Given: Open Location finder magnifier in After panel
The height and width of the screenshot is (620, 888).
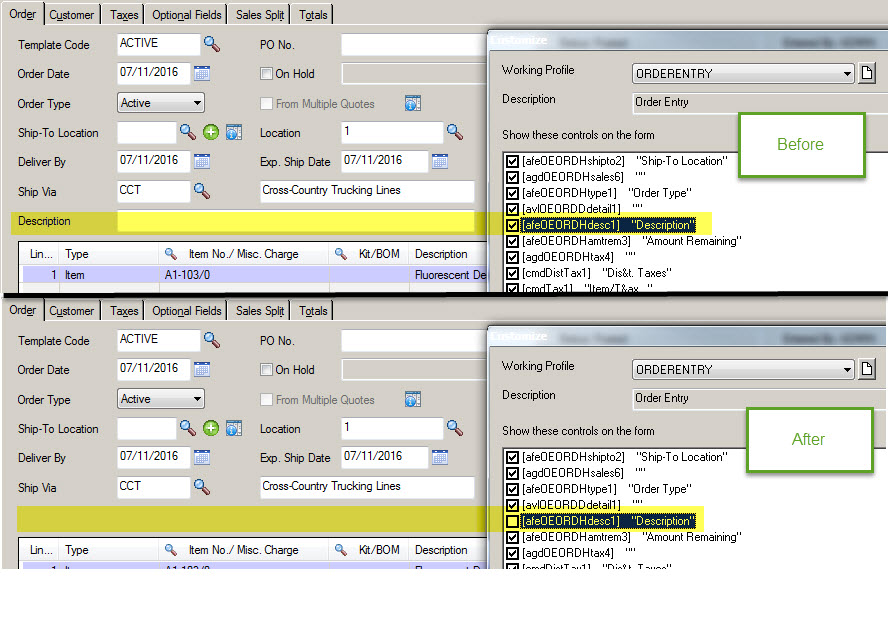Looking at the screenshot, I should (x=455, y=428).
